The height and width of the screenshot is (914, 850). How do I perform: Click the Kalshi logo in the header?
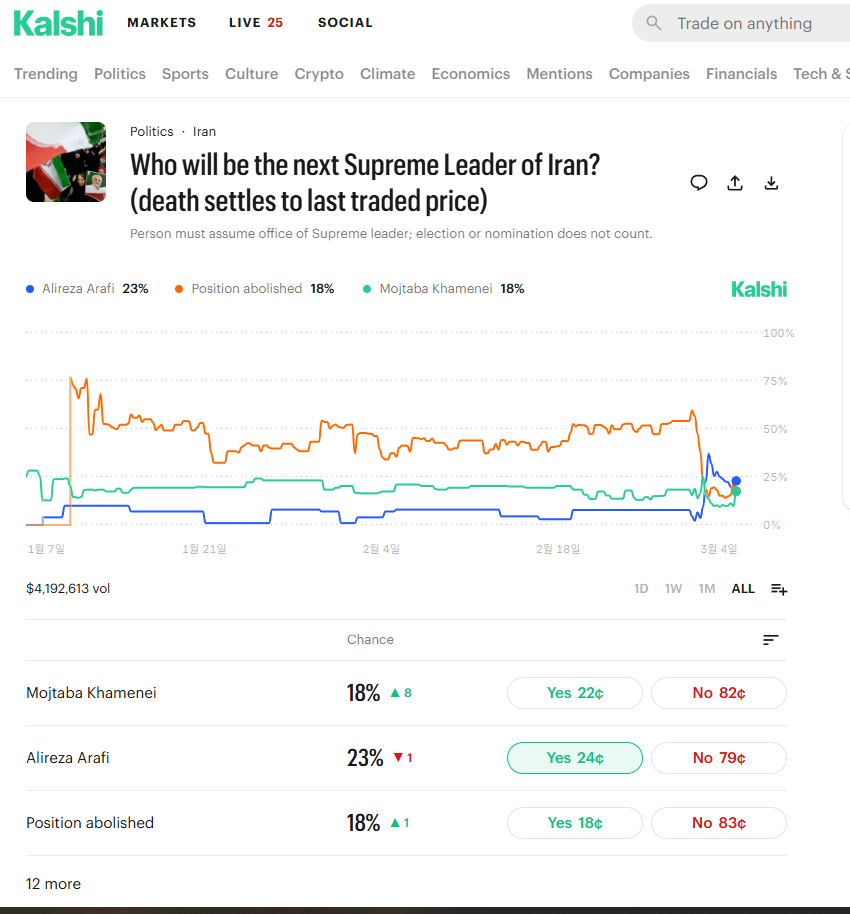[58, 23]
